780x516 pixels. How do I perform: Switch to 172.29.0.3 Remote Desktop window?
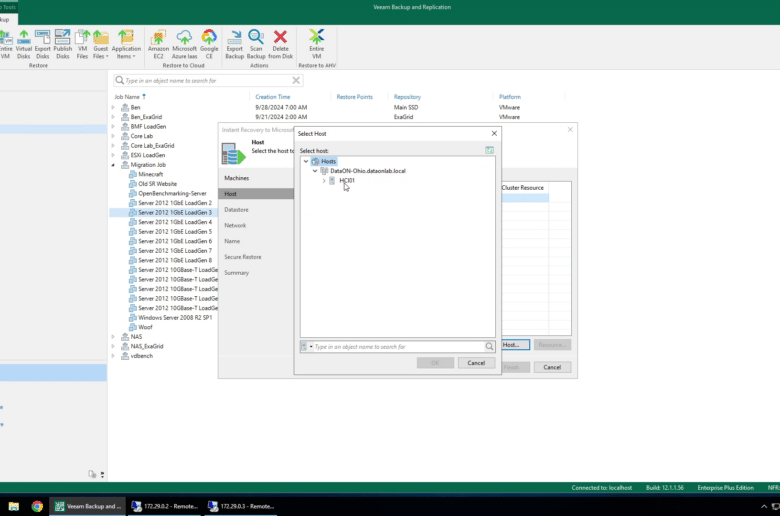pos(242,506)
